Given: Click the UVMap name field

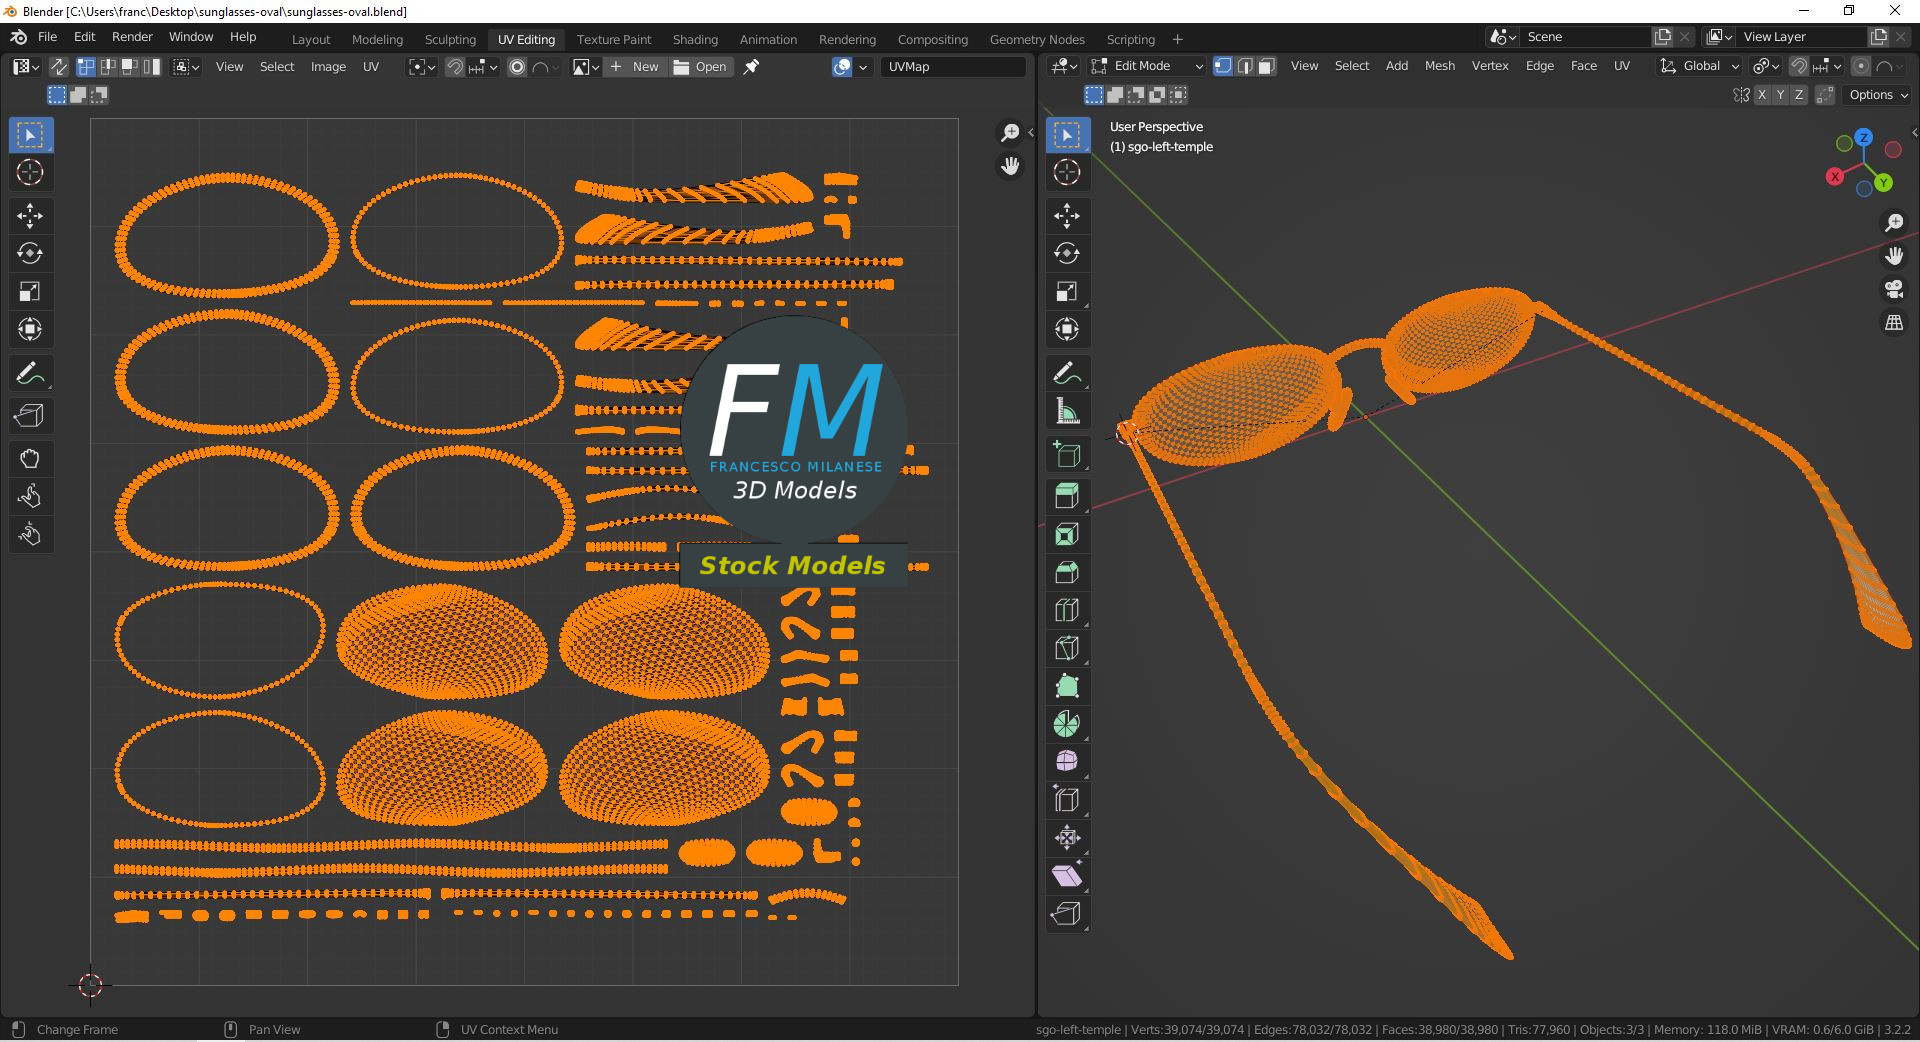Looking at the screenshot, I should click(x=953, y=67).
